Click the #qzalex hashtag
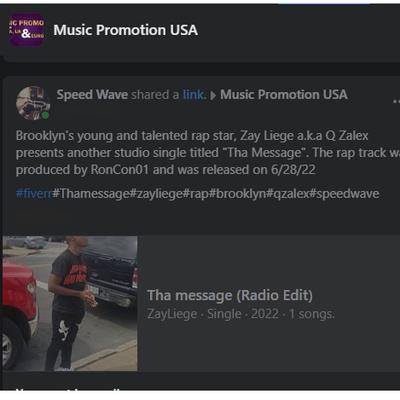This screenshot has width=400, height=400. coord(287,194)
